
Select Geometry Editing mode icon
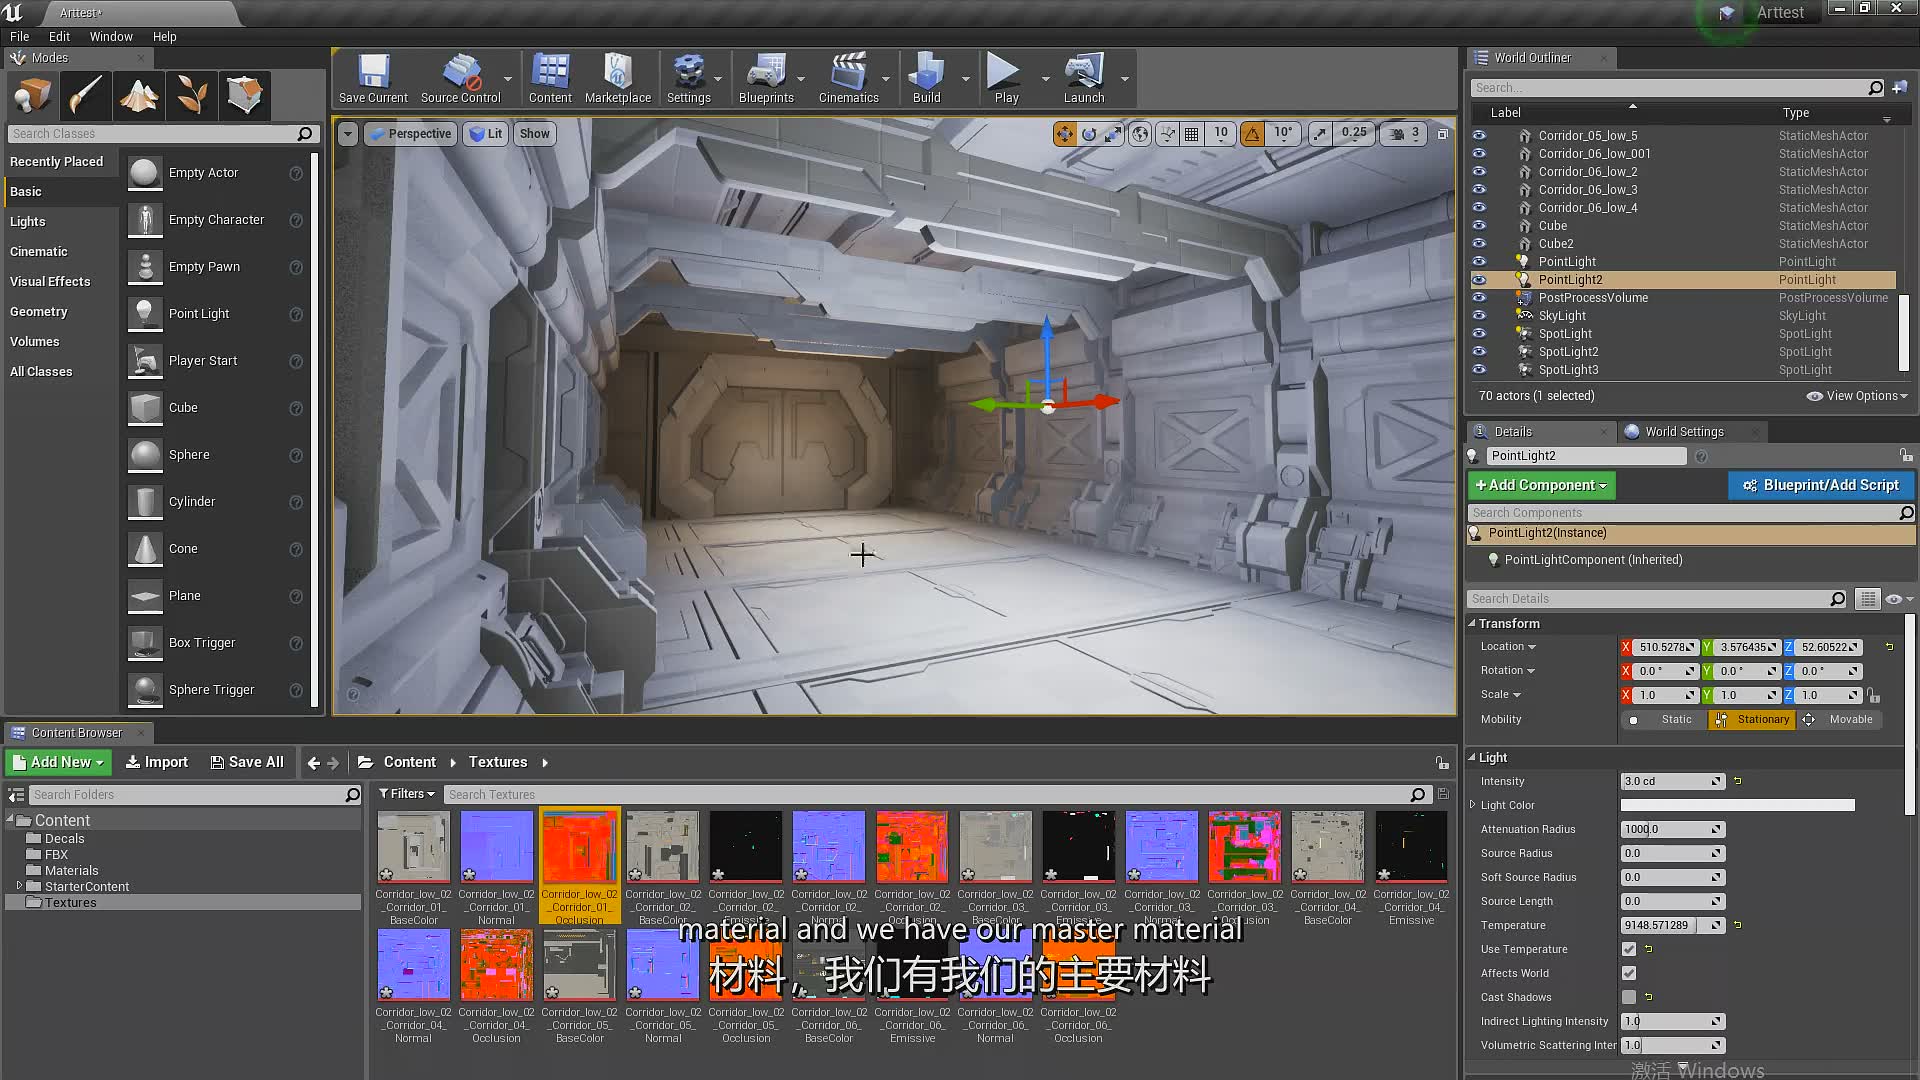(x=245, y=95)
